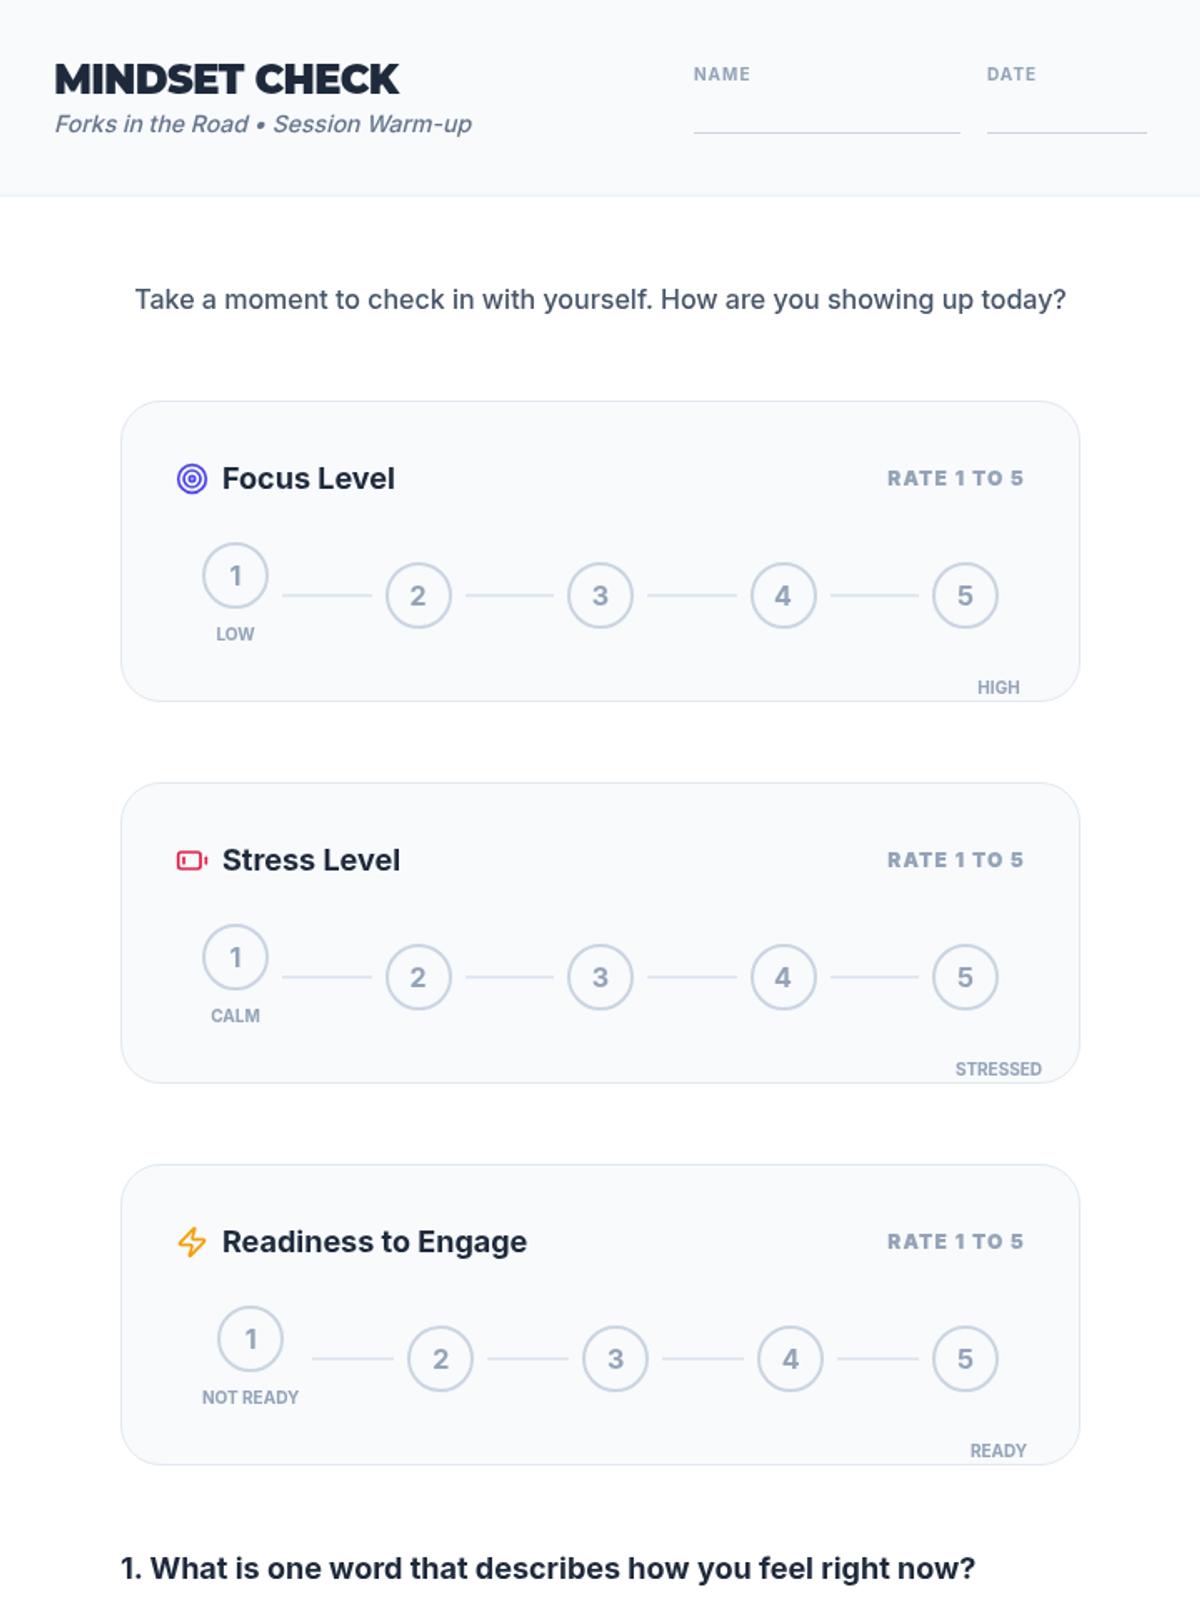
Task: Click the Readiness lightning bolt icon
Action: pos(192,1242)
